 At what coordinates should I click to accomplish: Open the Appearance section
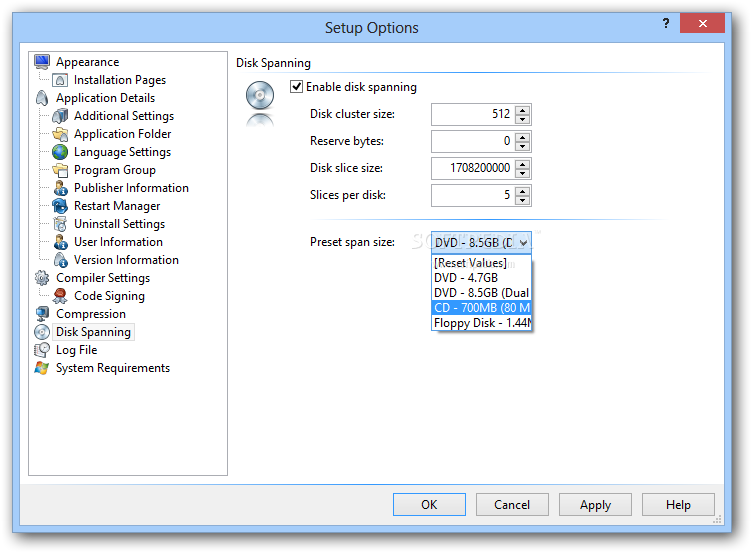point(87,62)
